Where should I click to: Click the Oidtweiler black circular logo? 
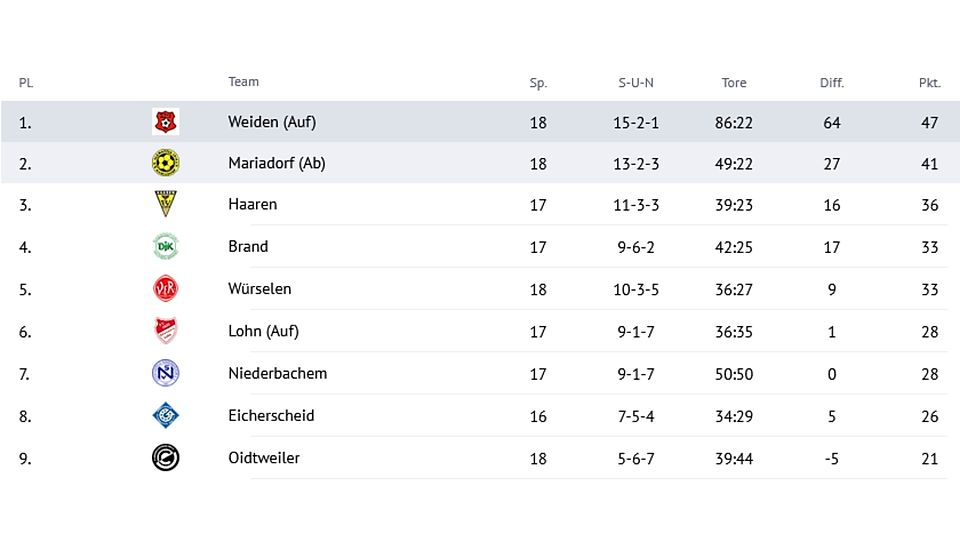pyautogui.click(x=165, y=457)
